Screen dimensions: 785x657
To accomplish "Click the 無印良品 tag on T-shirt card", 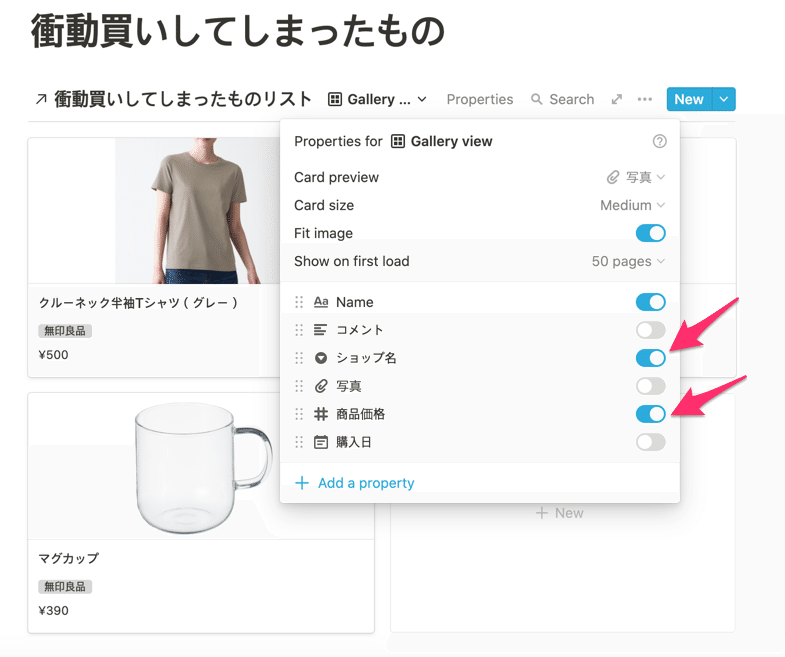I will (65, 331).
